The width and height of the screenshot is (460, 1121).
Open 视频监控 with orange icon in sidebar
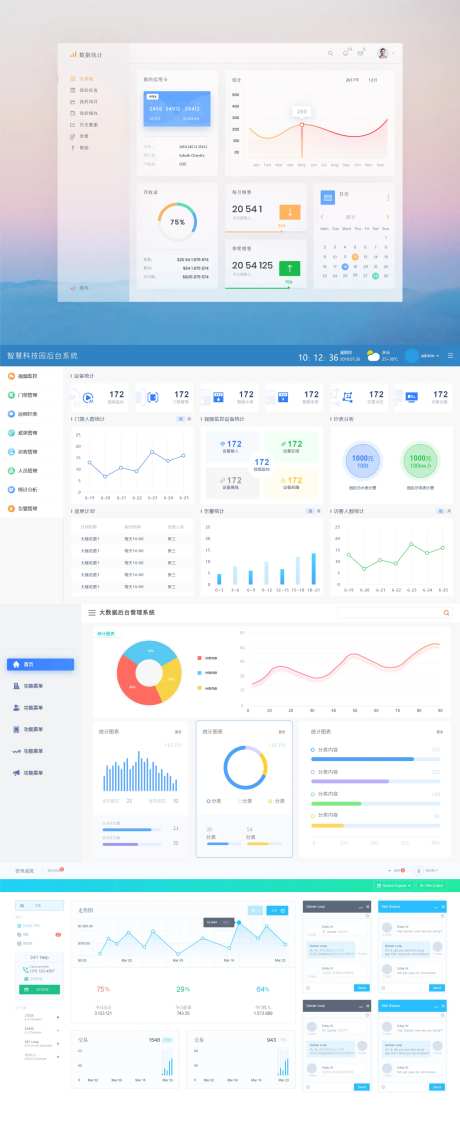(21, 375)
